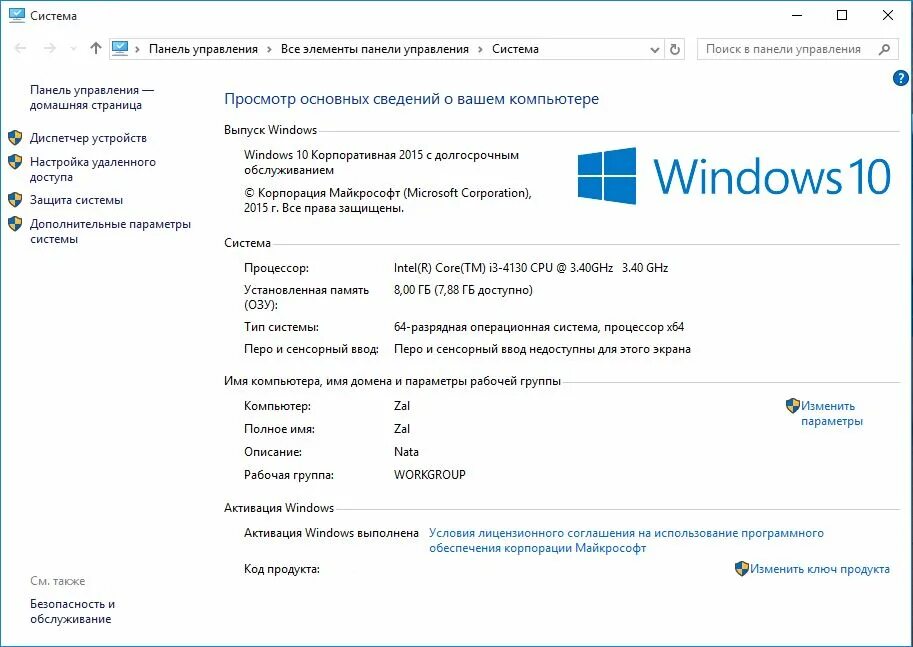This screenshot has width=913, height=647.
Task: Select Все элементы панели управления breadcrumb
Action: click(374, 49)
